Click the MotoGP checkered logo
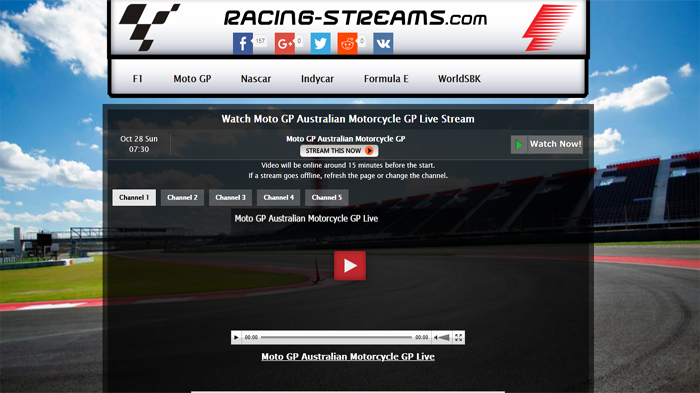 (x=149, y=27)
